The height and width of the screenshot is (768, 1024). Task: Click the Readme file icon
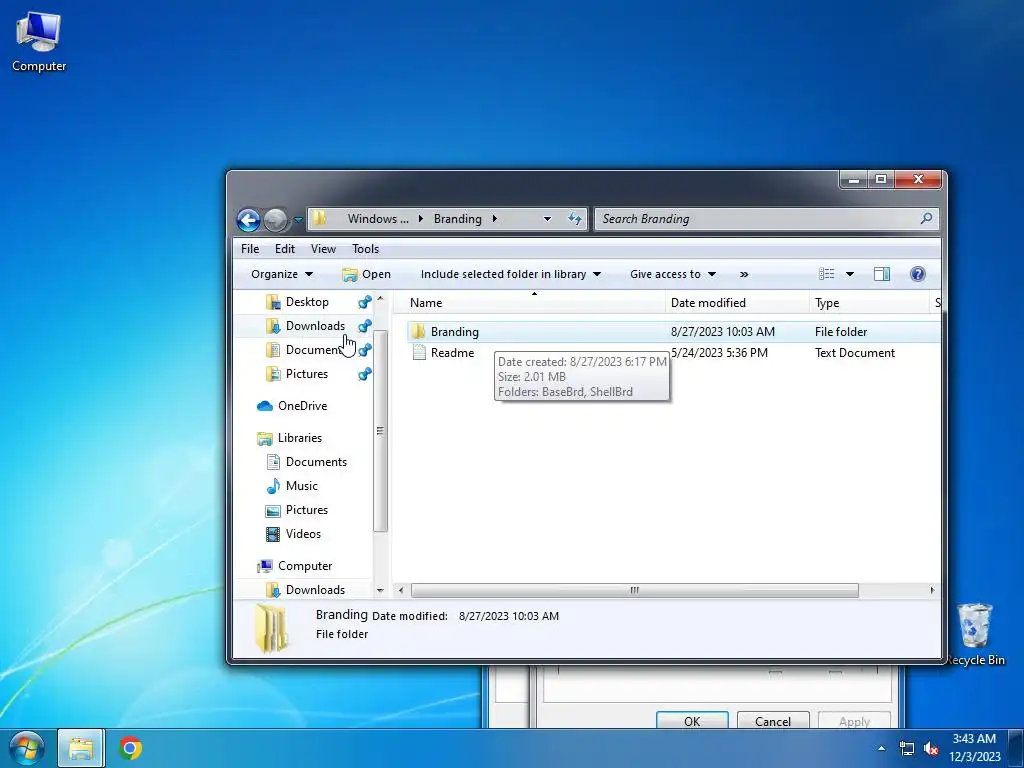(x=419, y=353)
